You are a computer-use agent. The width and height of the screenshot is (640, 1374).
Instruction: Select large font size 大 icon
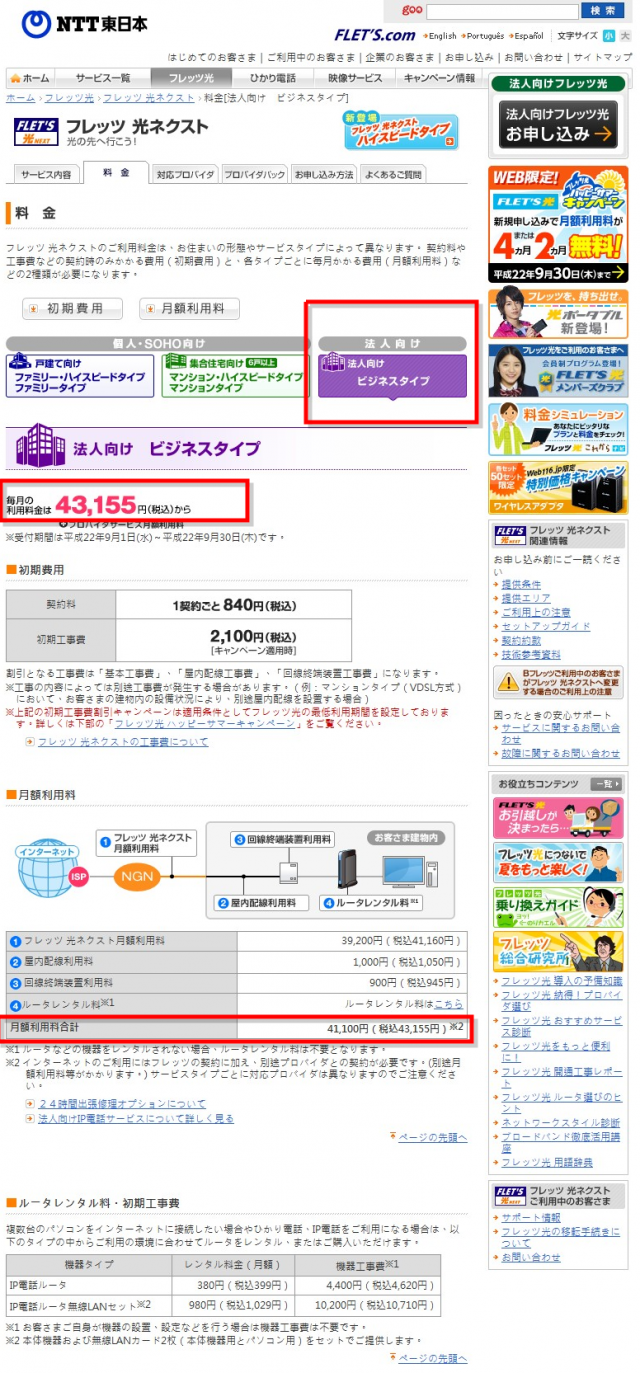(x=625, y=35)
